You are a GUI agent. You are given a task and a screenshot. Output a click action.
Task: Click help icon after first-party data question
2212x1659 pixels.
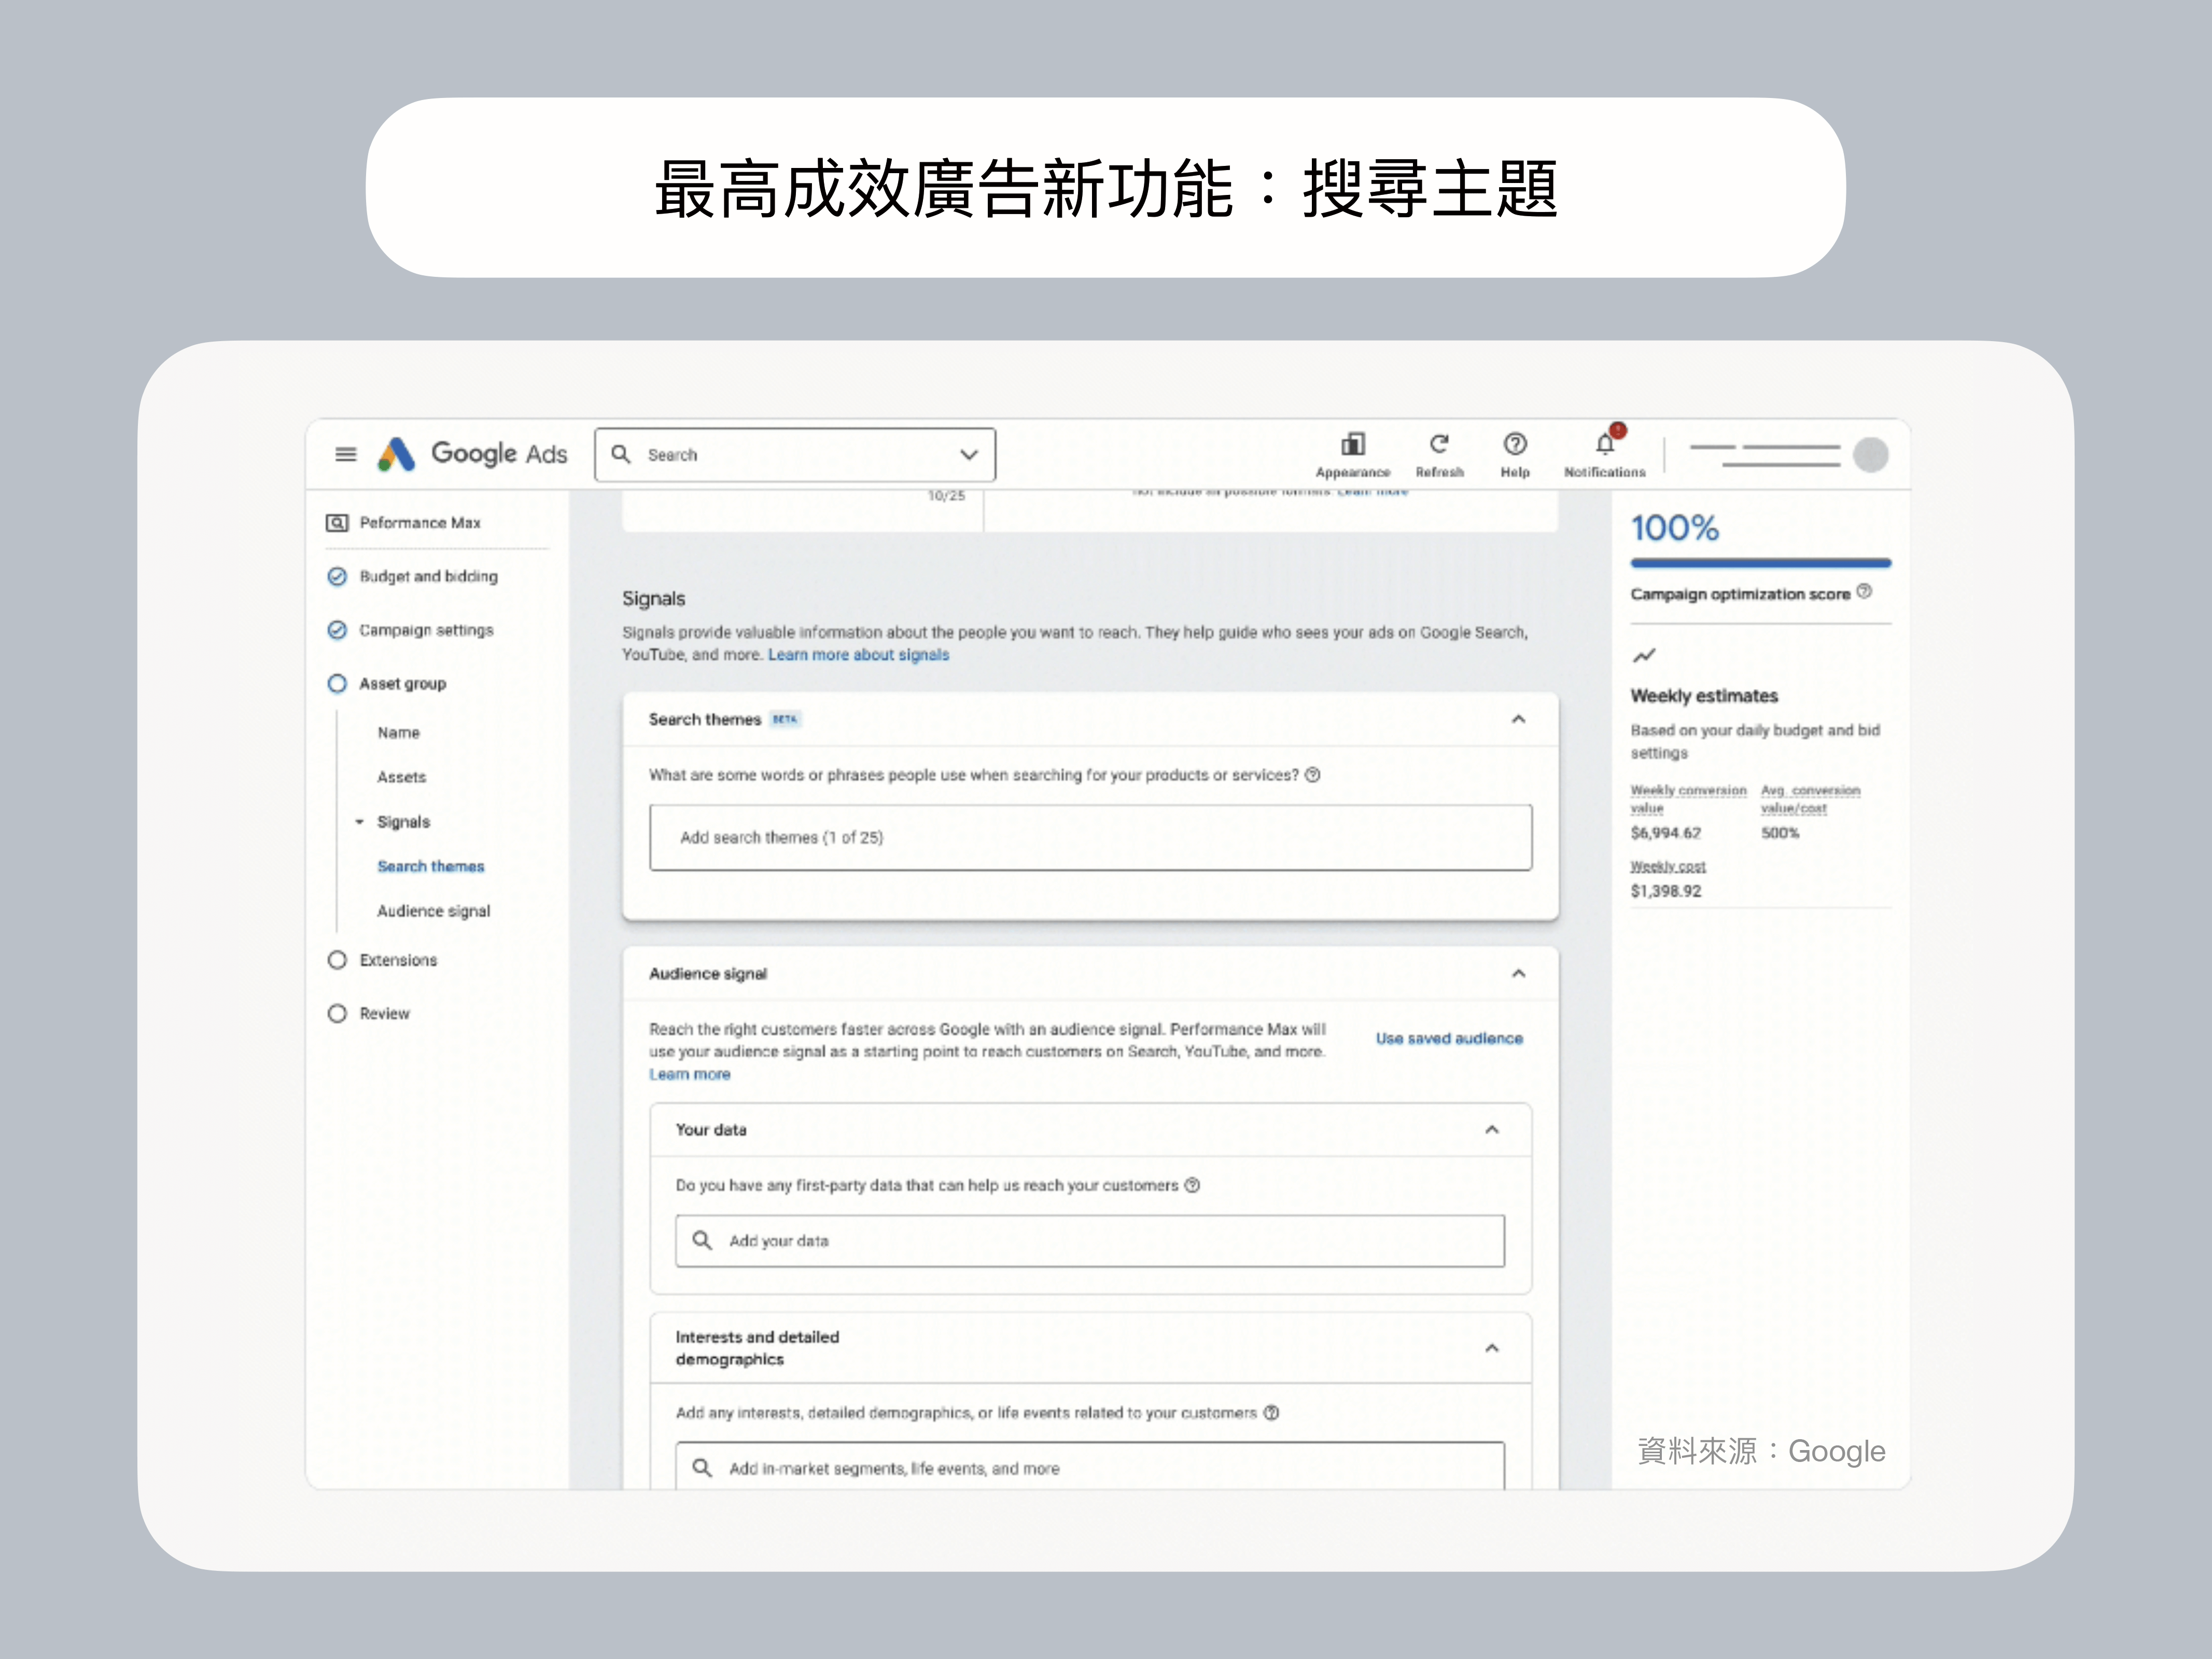1192,1185
